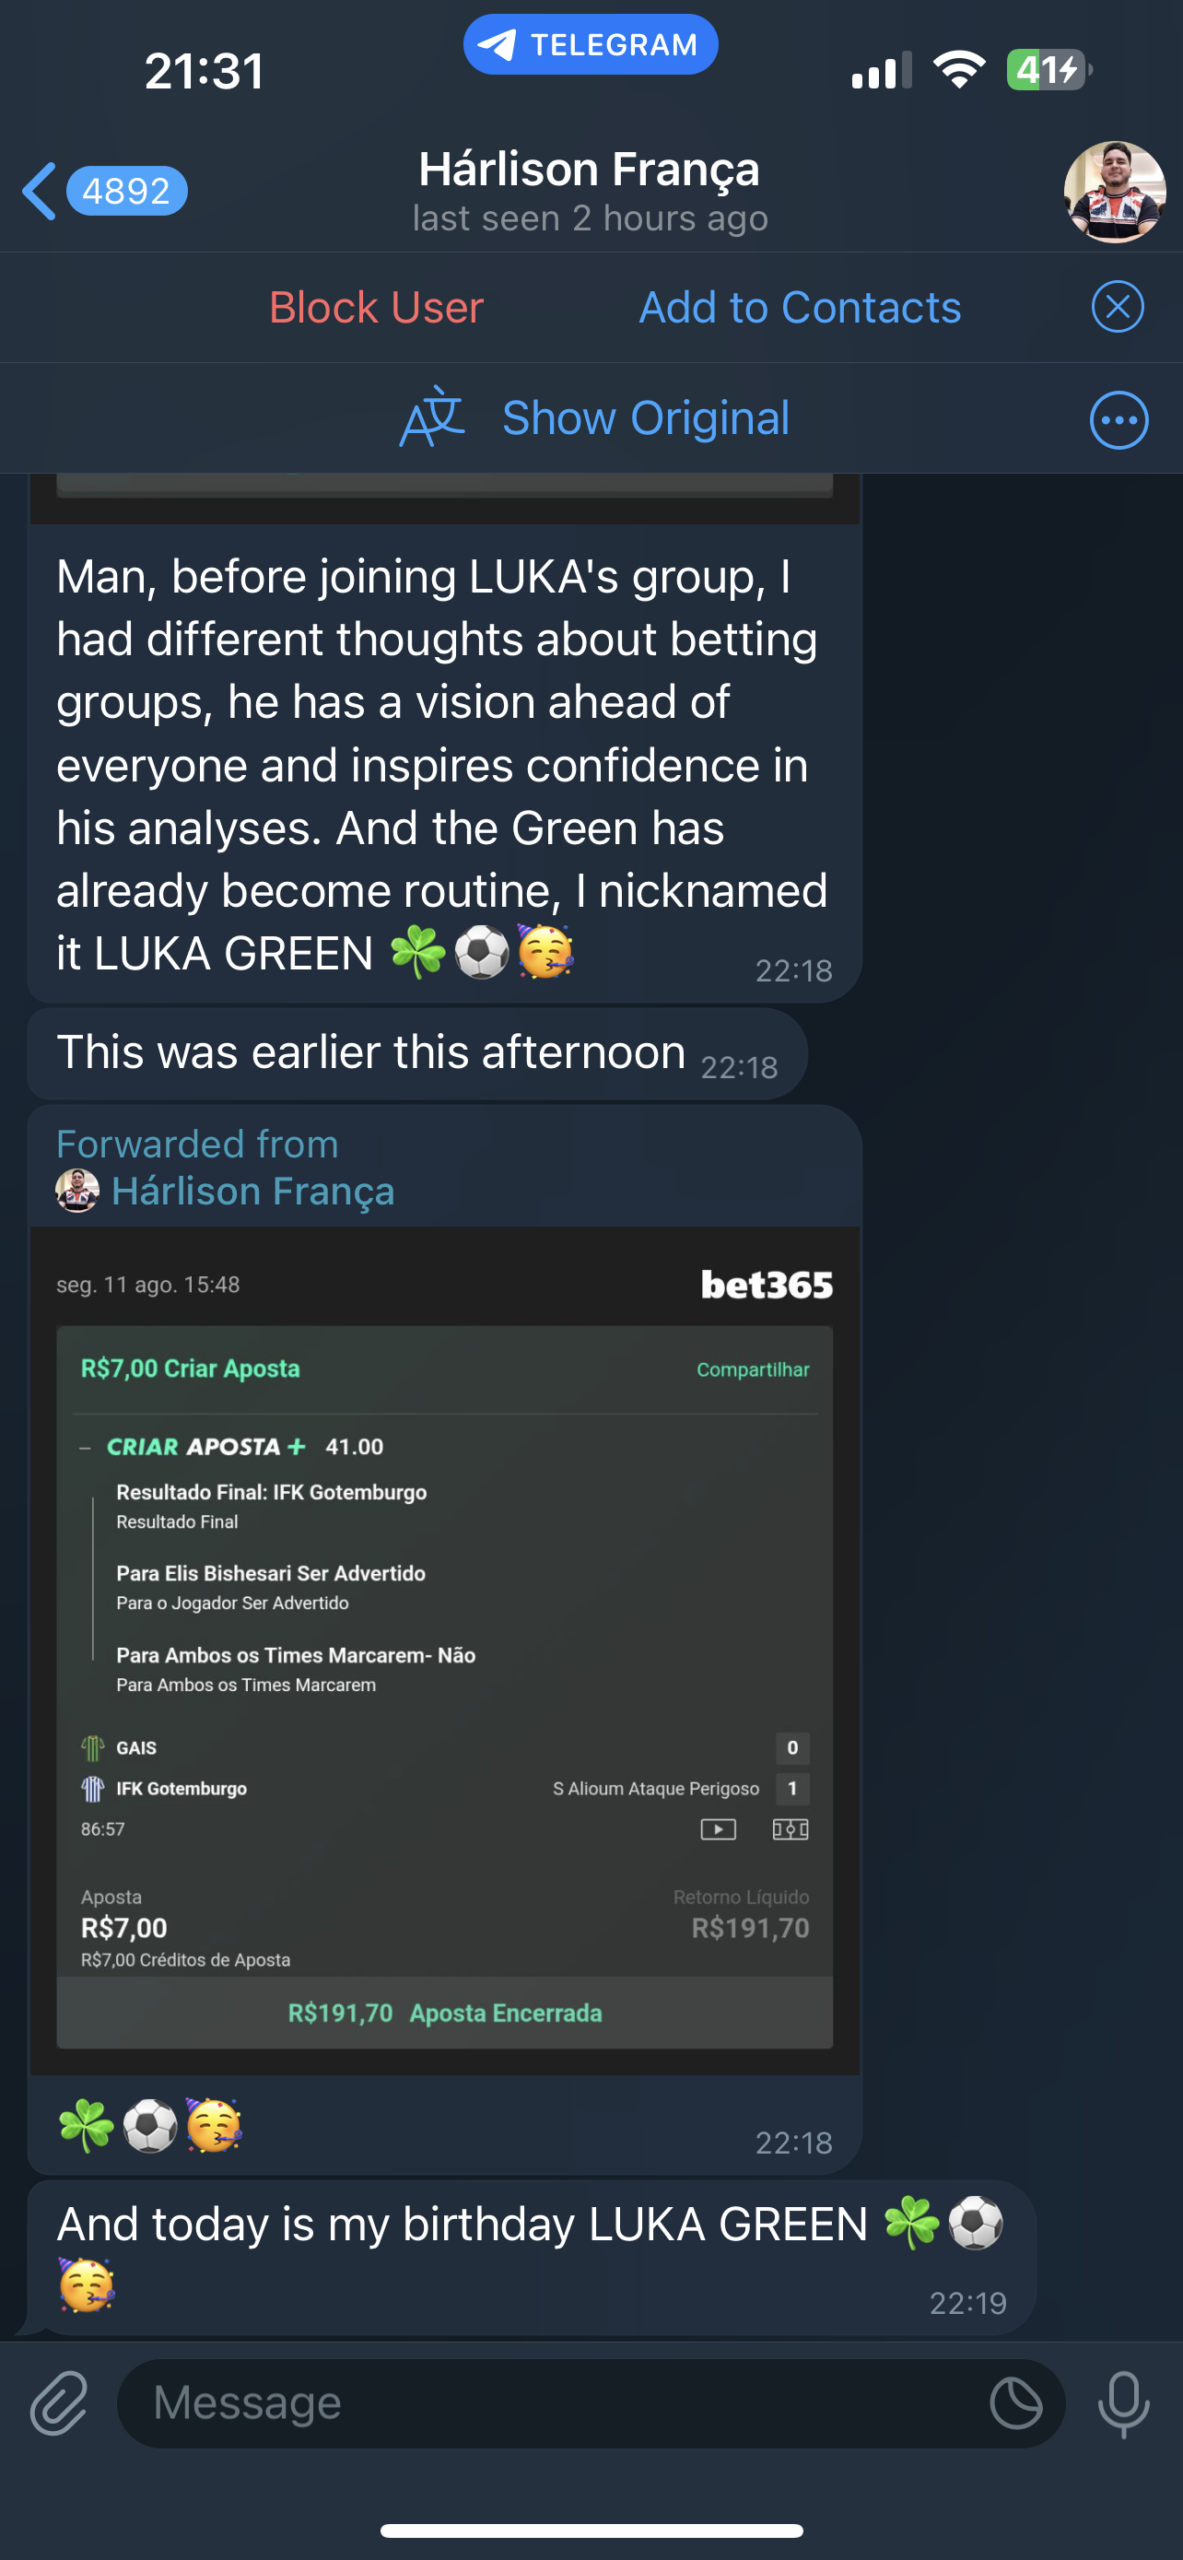Tap the paperclip attachment icon
The width and height of the screenshot is (1183, 2560).
[59, 2403]
